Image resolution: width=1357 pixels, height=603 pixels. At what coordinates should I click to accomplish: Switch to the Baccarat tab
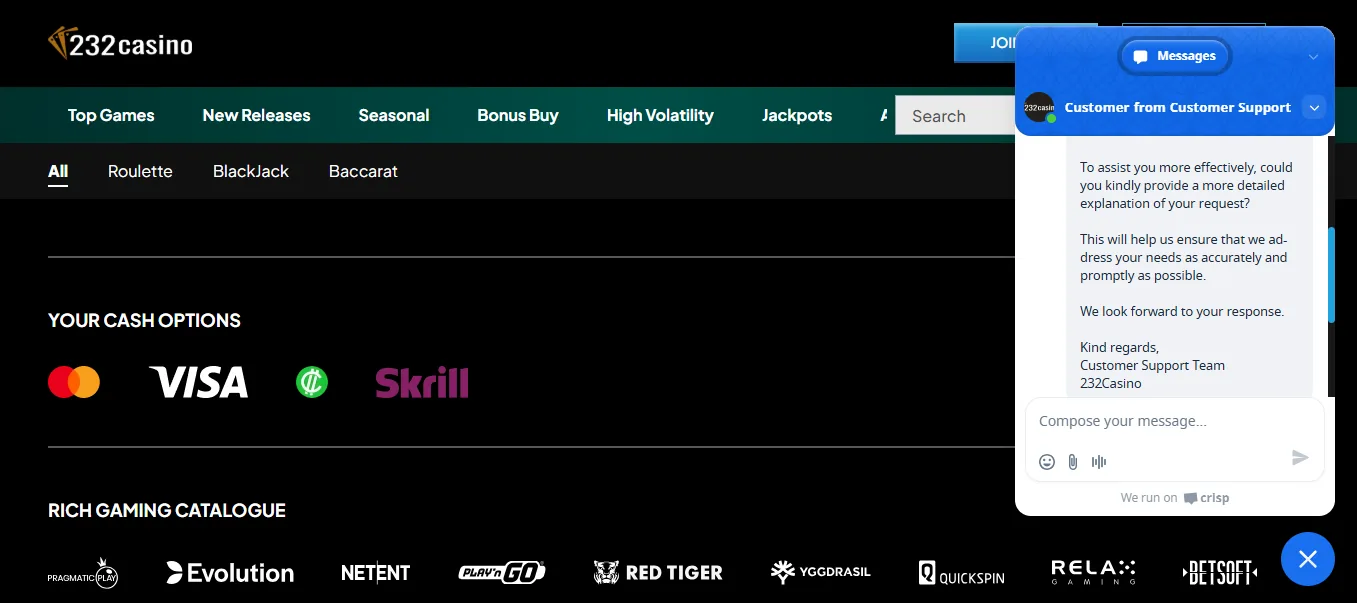[x=363, y=171]
